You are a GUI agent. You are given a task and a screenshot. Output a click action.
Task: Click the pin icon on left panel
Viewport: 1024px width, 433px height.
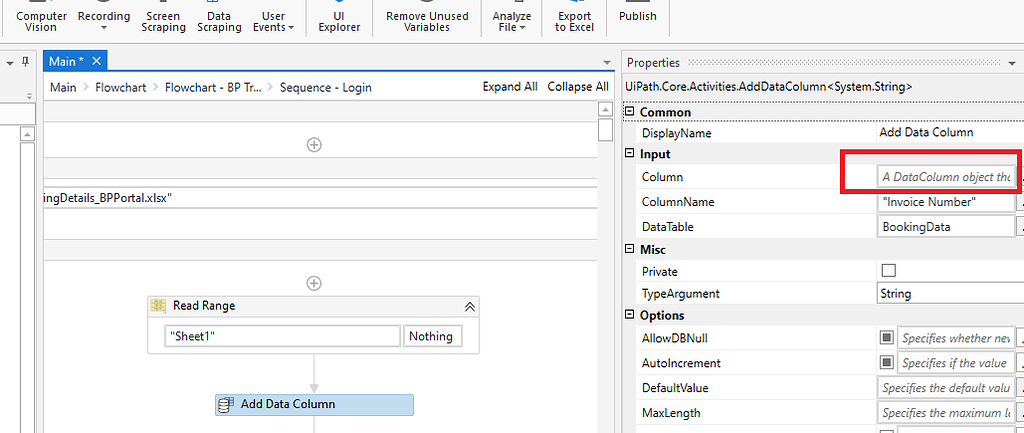click(x=11, y=62)
